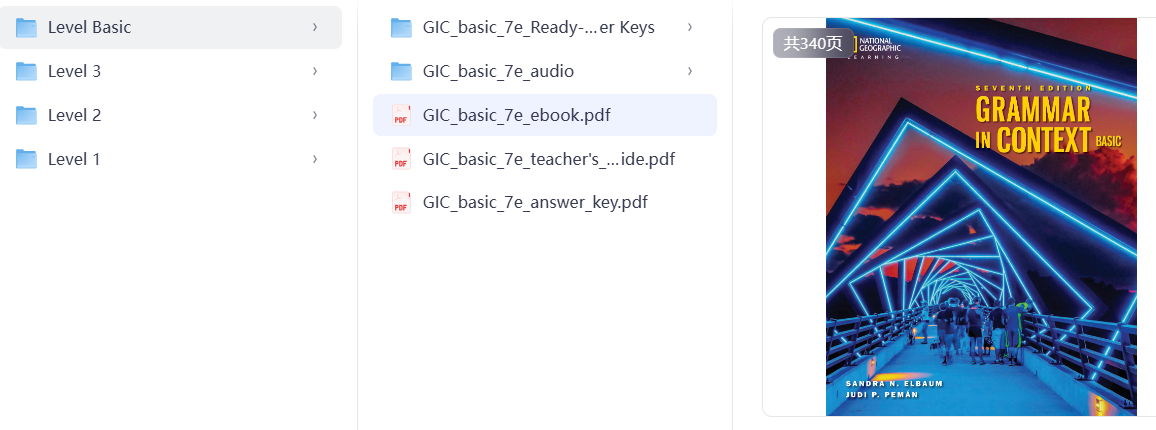Screen dimensions: 1156x430
Task: Expand the Level 3 folder chevron
Action: pos(314,71)
